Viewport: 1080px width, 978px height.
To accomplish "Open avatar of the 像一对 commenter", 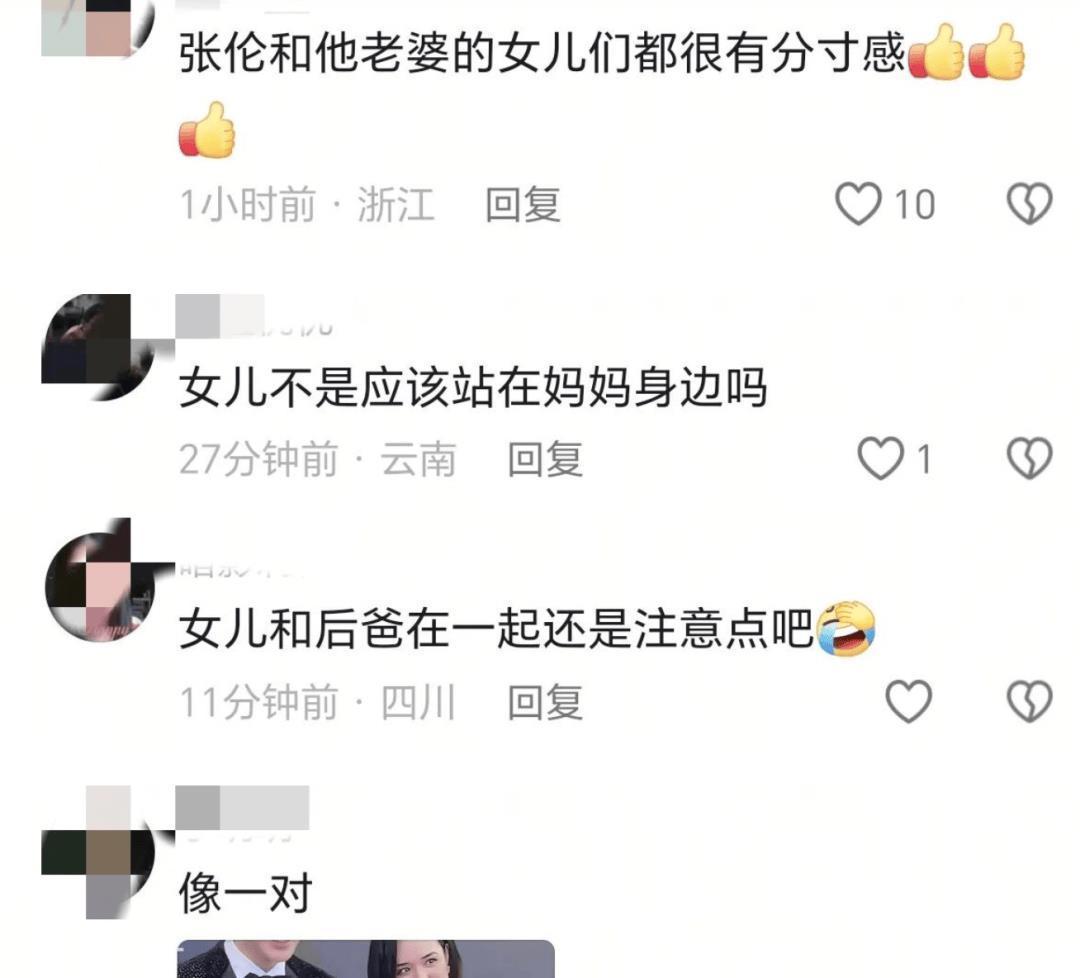I will [x=97, y=853].
